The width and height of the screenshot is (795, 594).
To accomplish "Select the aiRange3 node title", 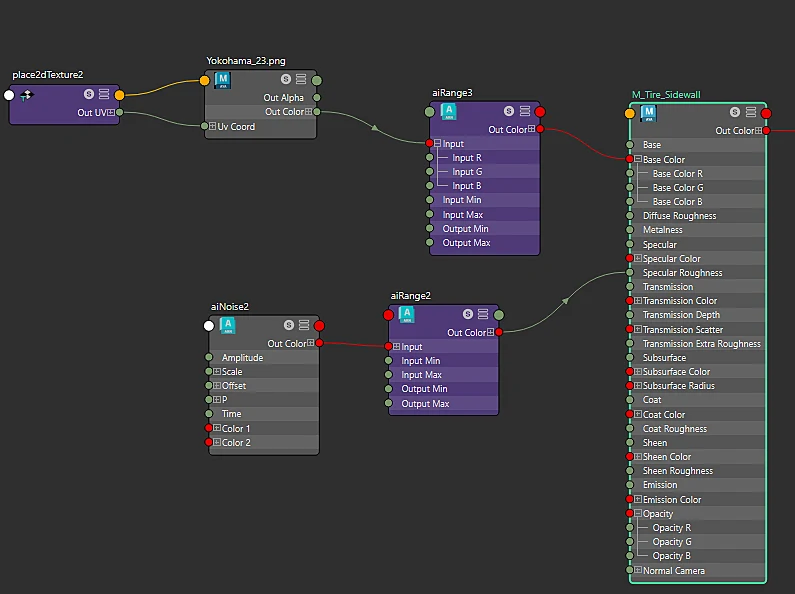I will click(x=452, y=93).
